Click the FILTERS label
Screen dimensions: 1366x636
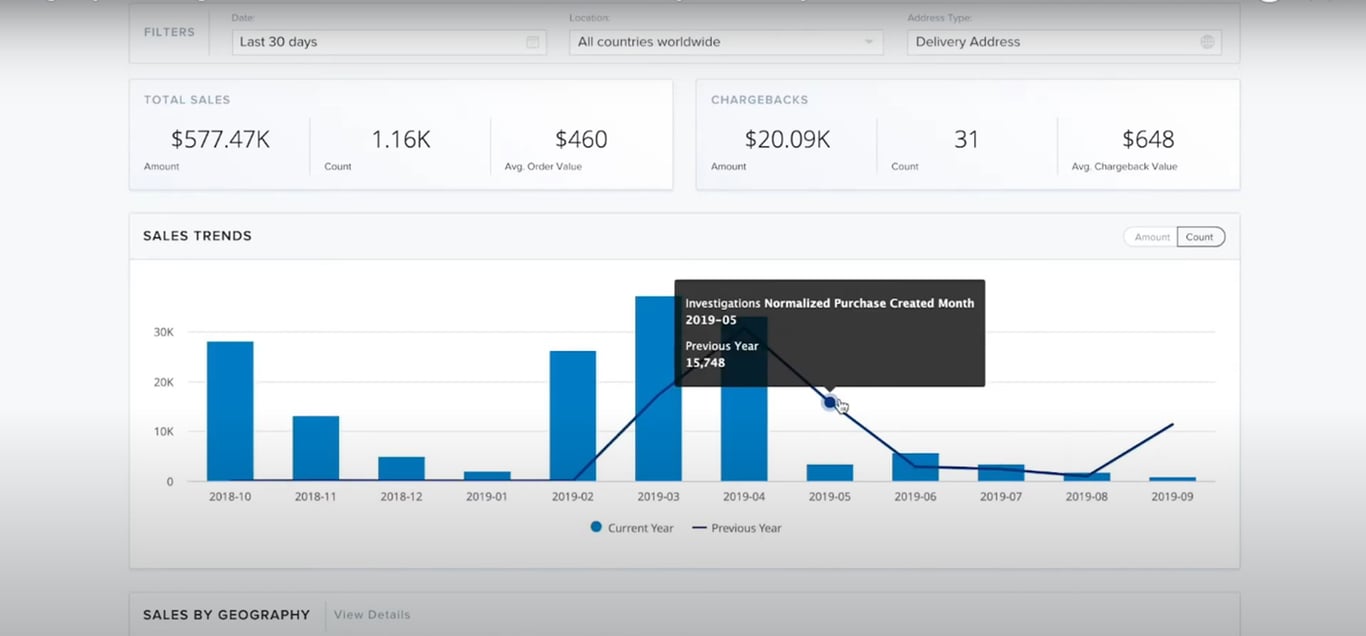168,32
